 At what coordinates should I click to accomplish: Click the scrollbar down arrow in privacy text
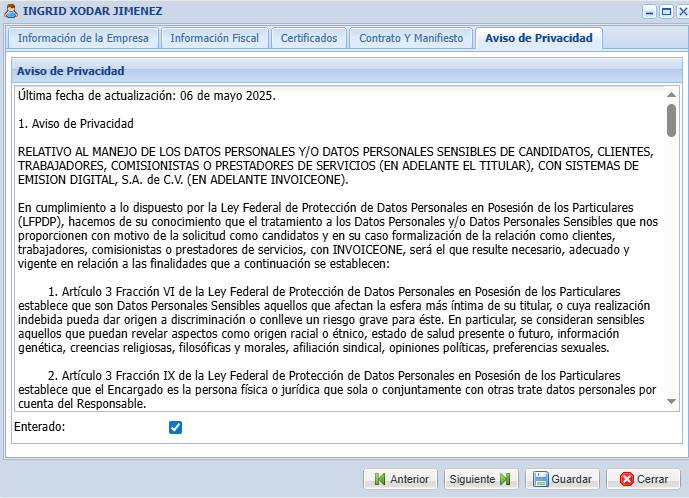click(x=671, y=401)
